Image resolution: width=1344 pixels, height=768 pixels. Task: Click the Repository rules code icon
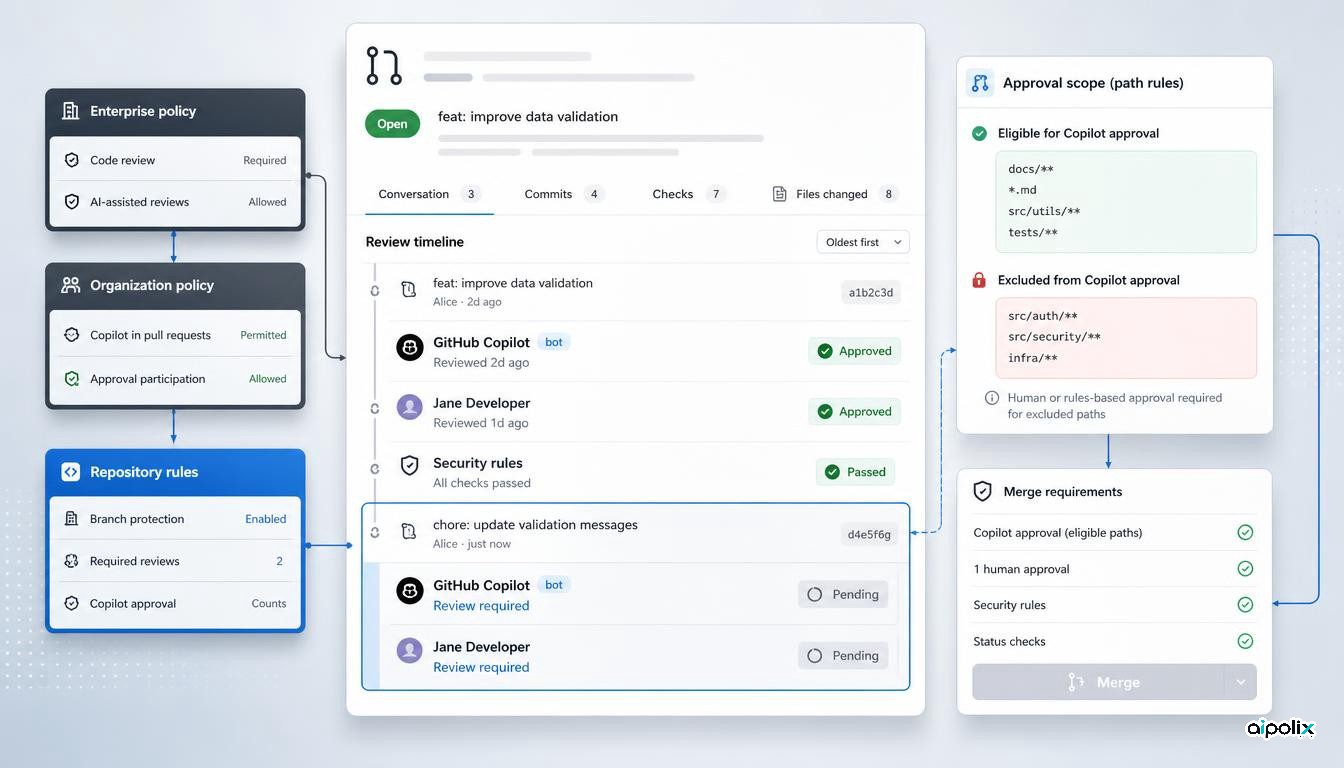(70, 472)
